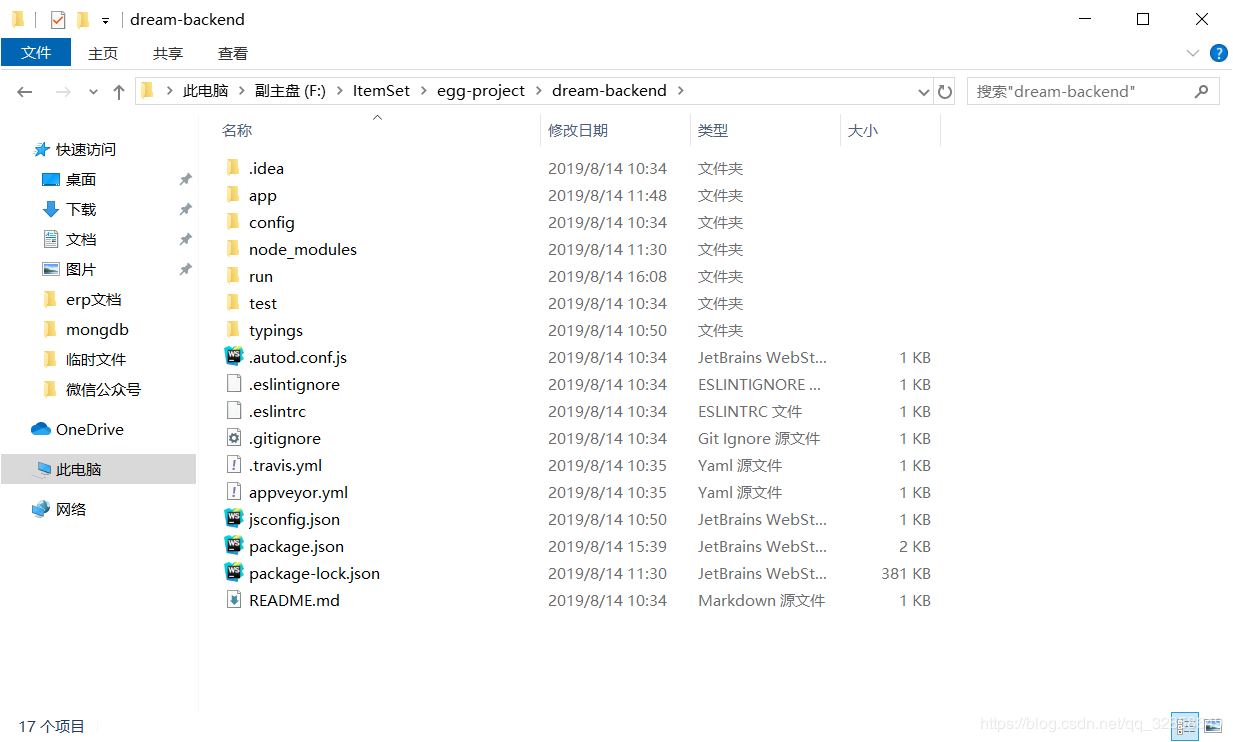Click the search magnifier icon

(x=1202, y=91)
